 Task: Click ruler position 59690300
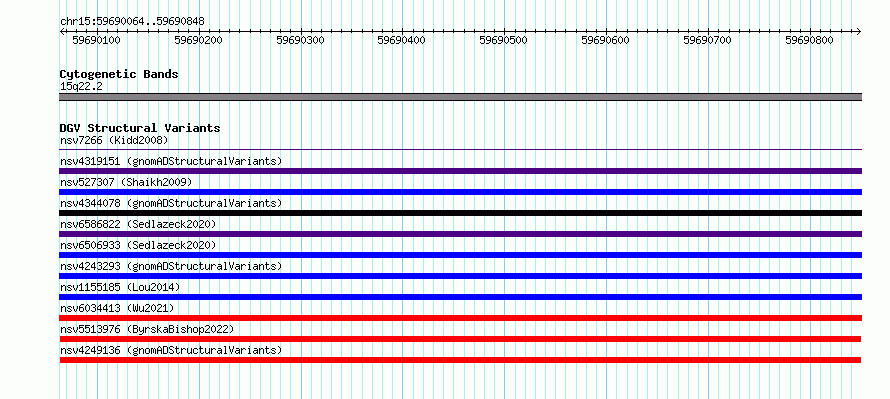point(300,40)
